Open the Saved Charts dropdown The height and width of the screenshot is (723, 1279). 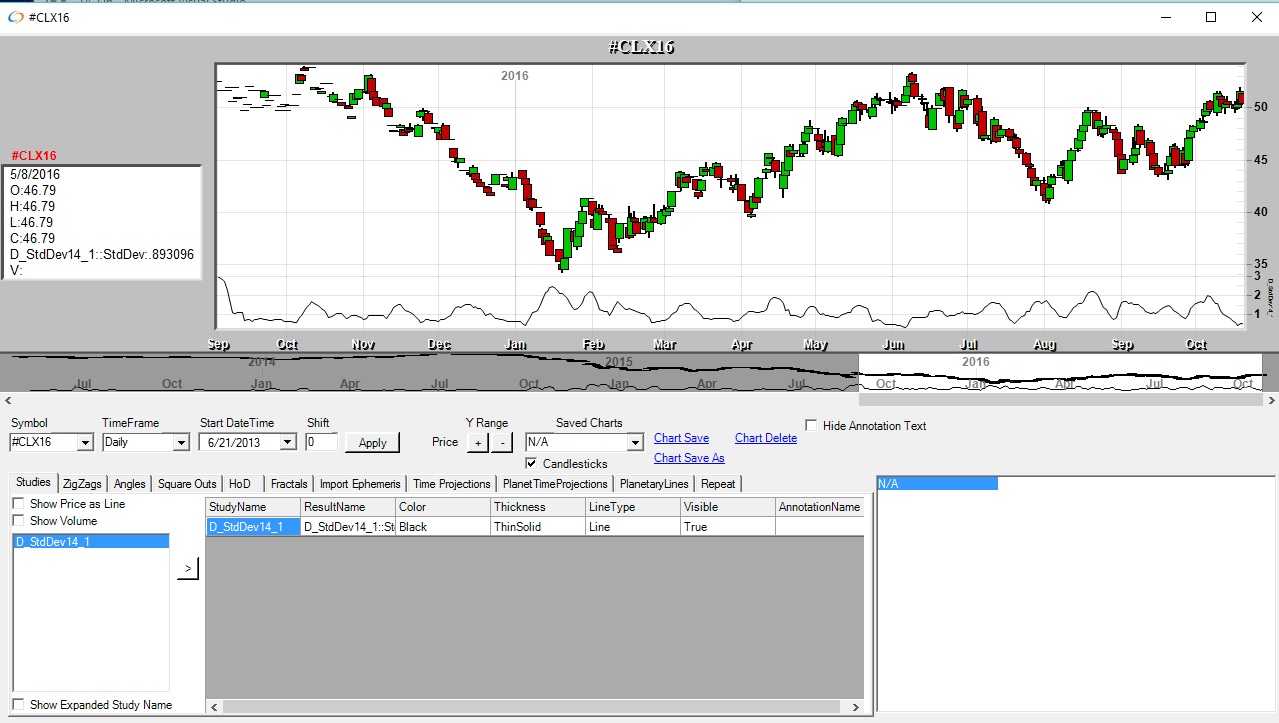[x=634, y=442]
